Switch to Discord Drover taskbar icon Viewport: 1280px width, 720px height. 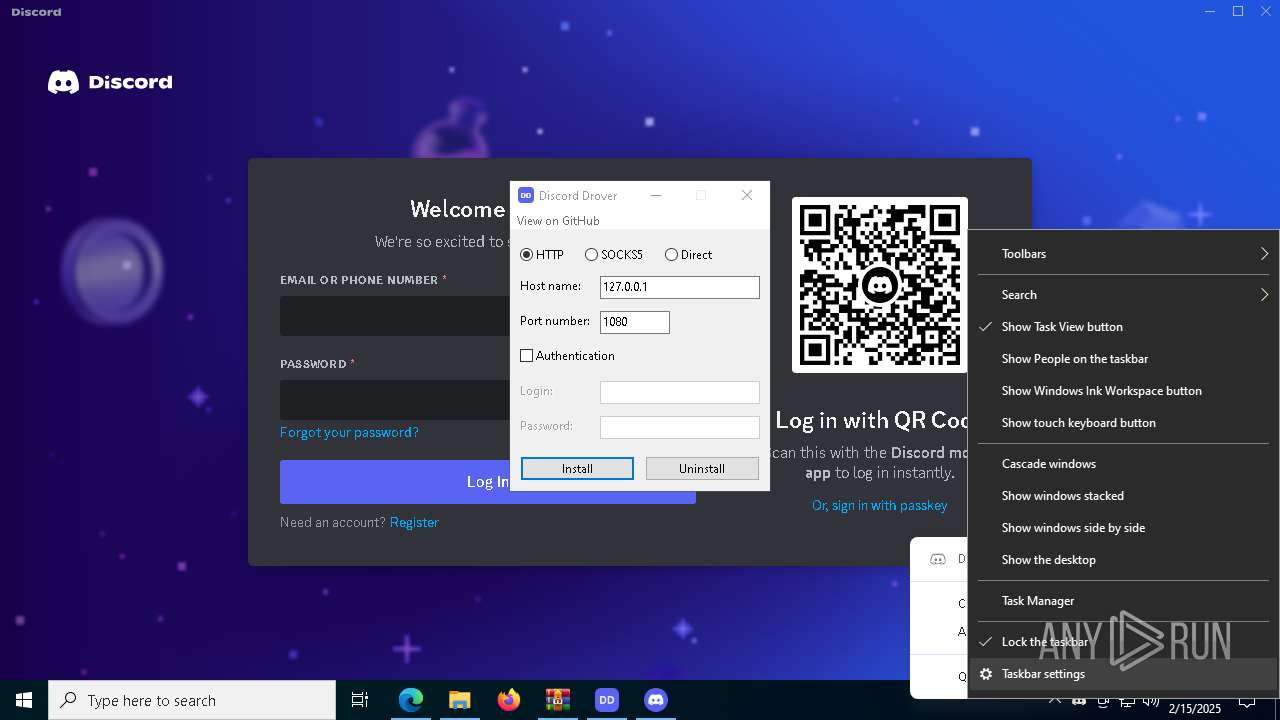[606, 700]
